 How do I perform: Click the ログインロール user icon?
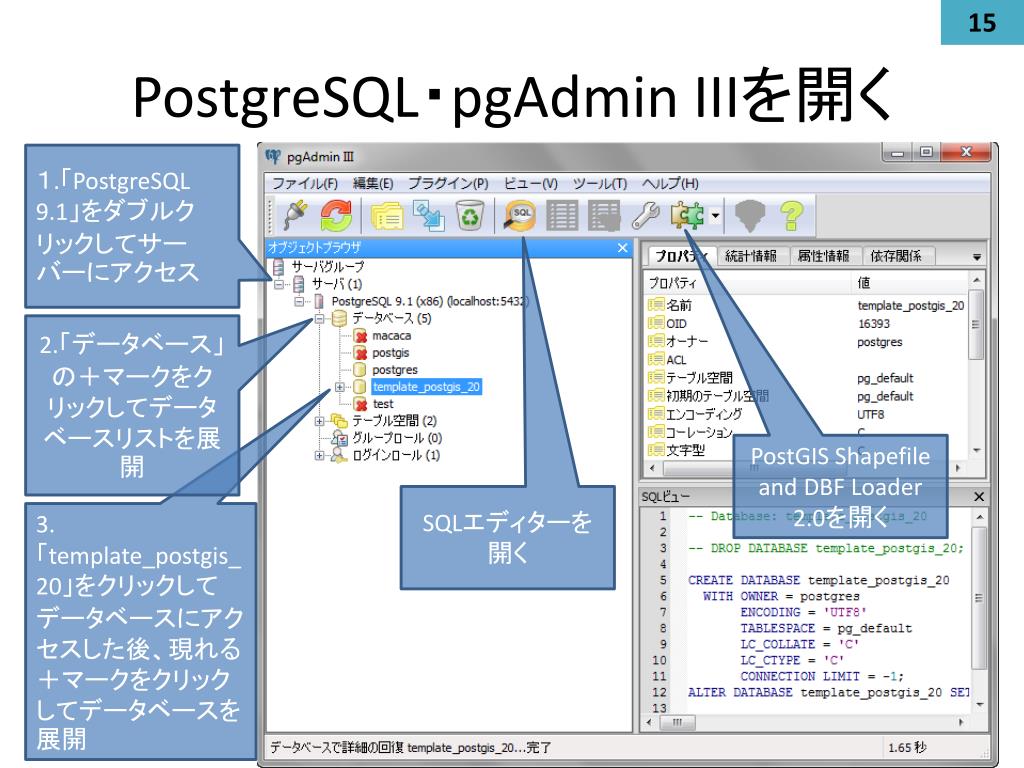coord(339,455)
